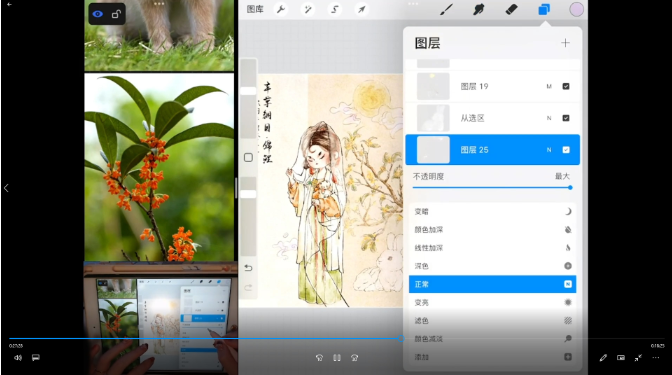The width and height of the screenshot is (672, 375).
Task: Collapse blend mode N of 图层 25
Action: (x=549, y=150)
